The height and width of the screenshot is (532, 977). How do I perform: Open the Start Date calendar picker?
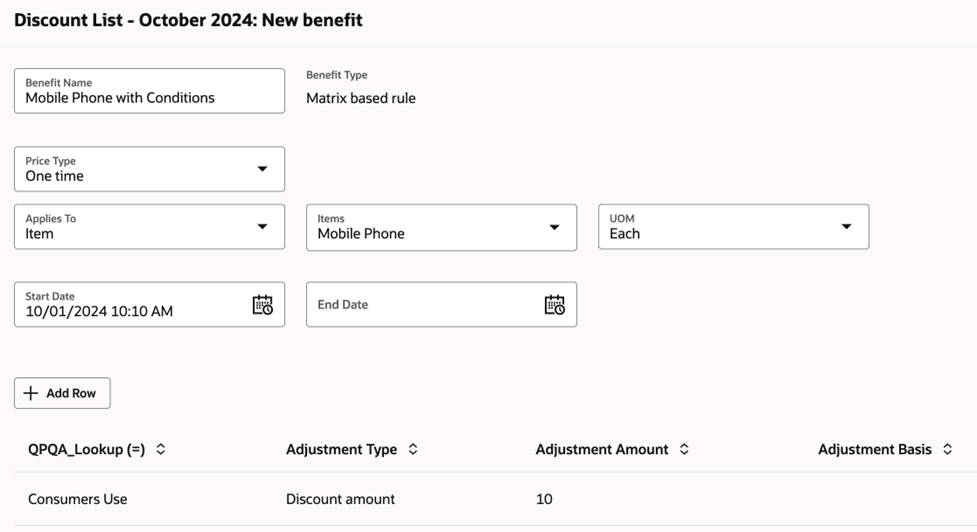coord(262,305)
